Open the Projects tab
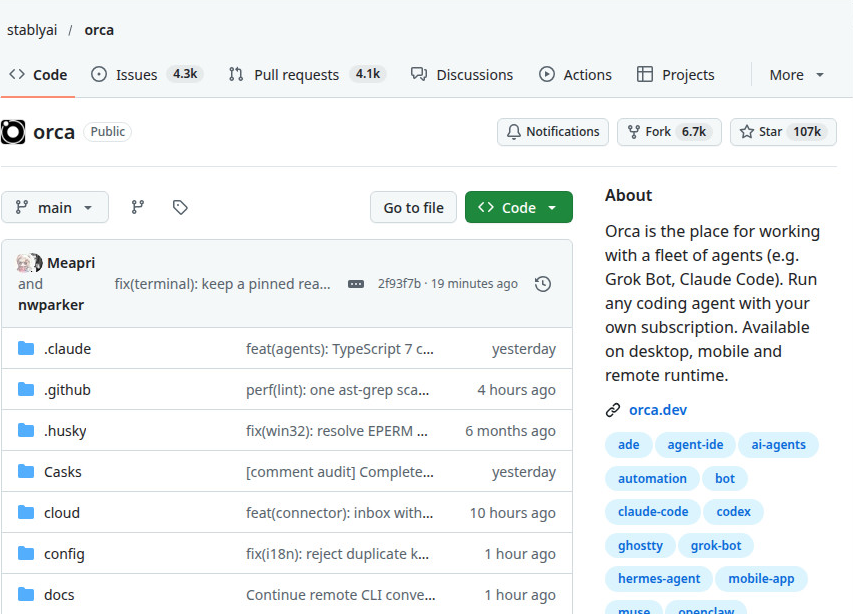This screenshot has width=853, height=614. (x=676, y=75)
